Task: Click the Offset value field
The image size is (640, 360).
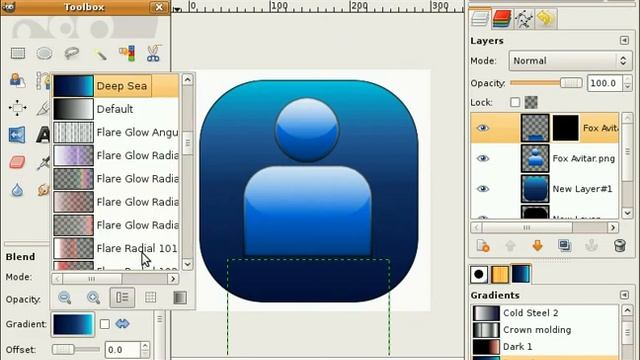Action: (122, 350)
